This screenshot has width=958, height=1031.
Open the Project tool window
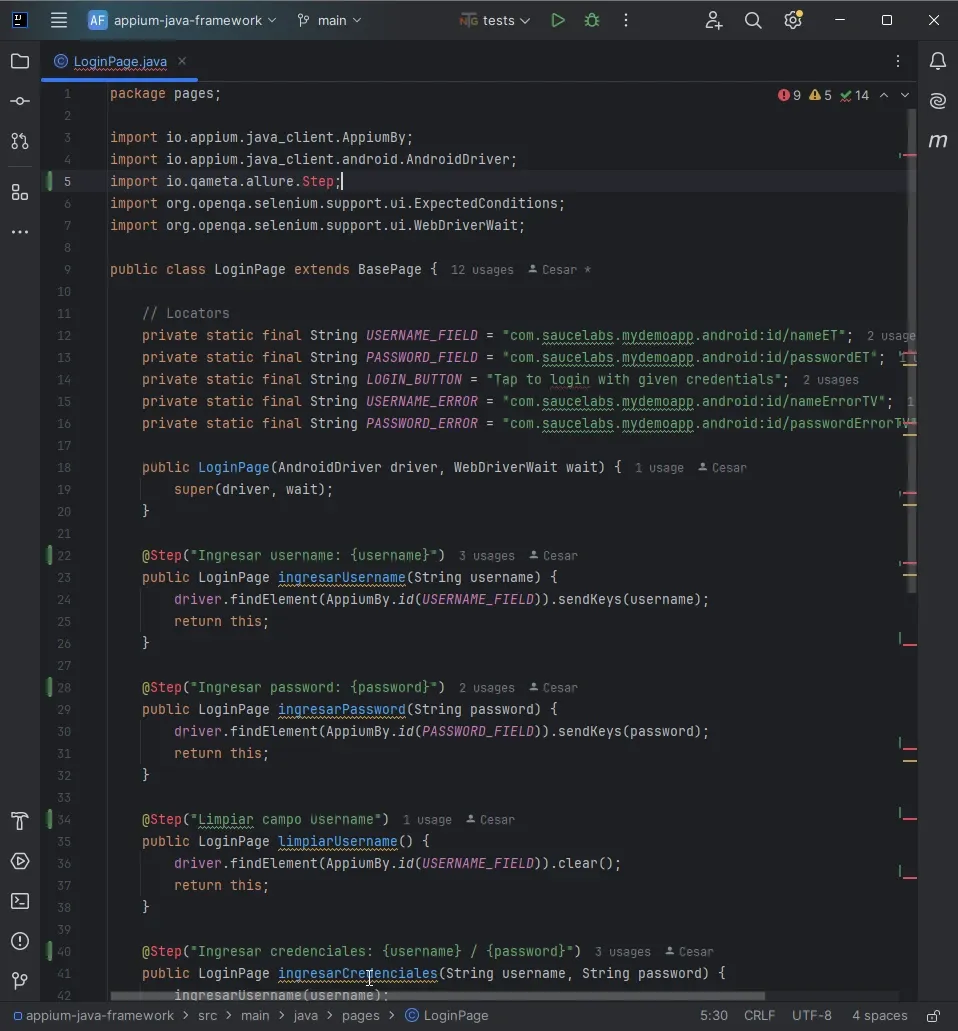point(20,61)
